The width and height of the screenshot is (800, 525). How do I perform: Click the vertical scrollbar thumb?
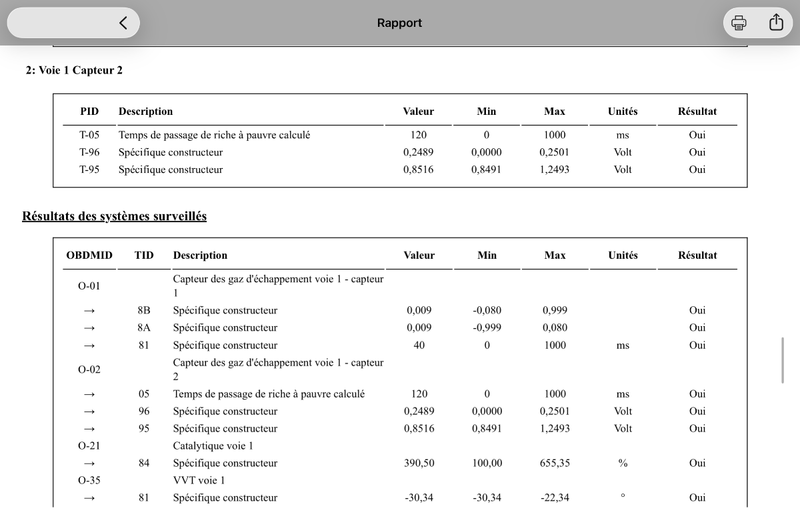click(783, 360)
